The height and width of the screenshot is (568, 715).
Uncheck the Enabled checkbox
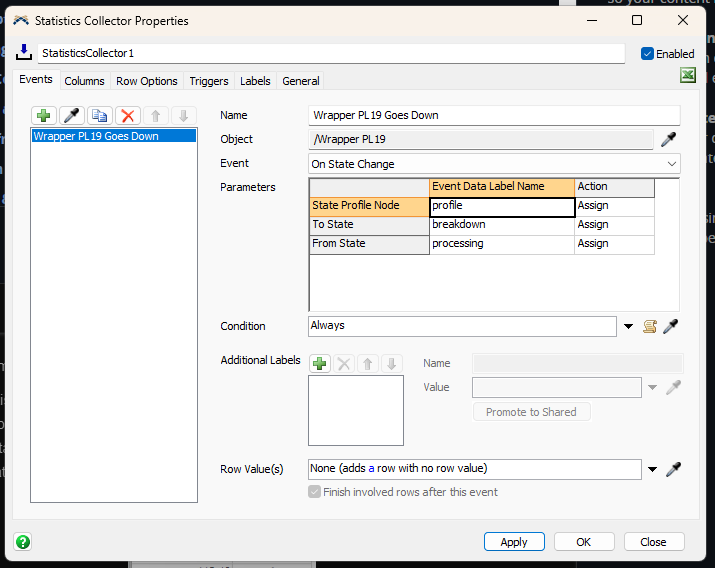[647, 54]
